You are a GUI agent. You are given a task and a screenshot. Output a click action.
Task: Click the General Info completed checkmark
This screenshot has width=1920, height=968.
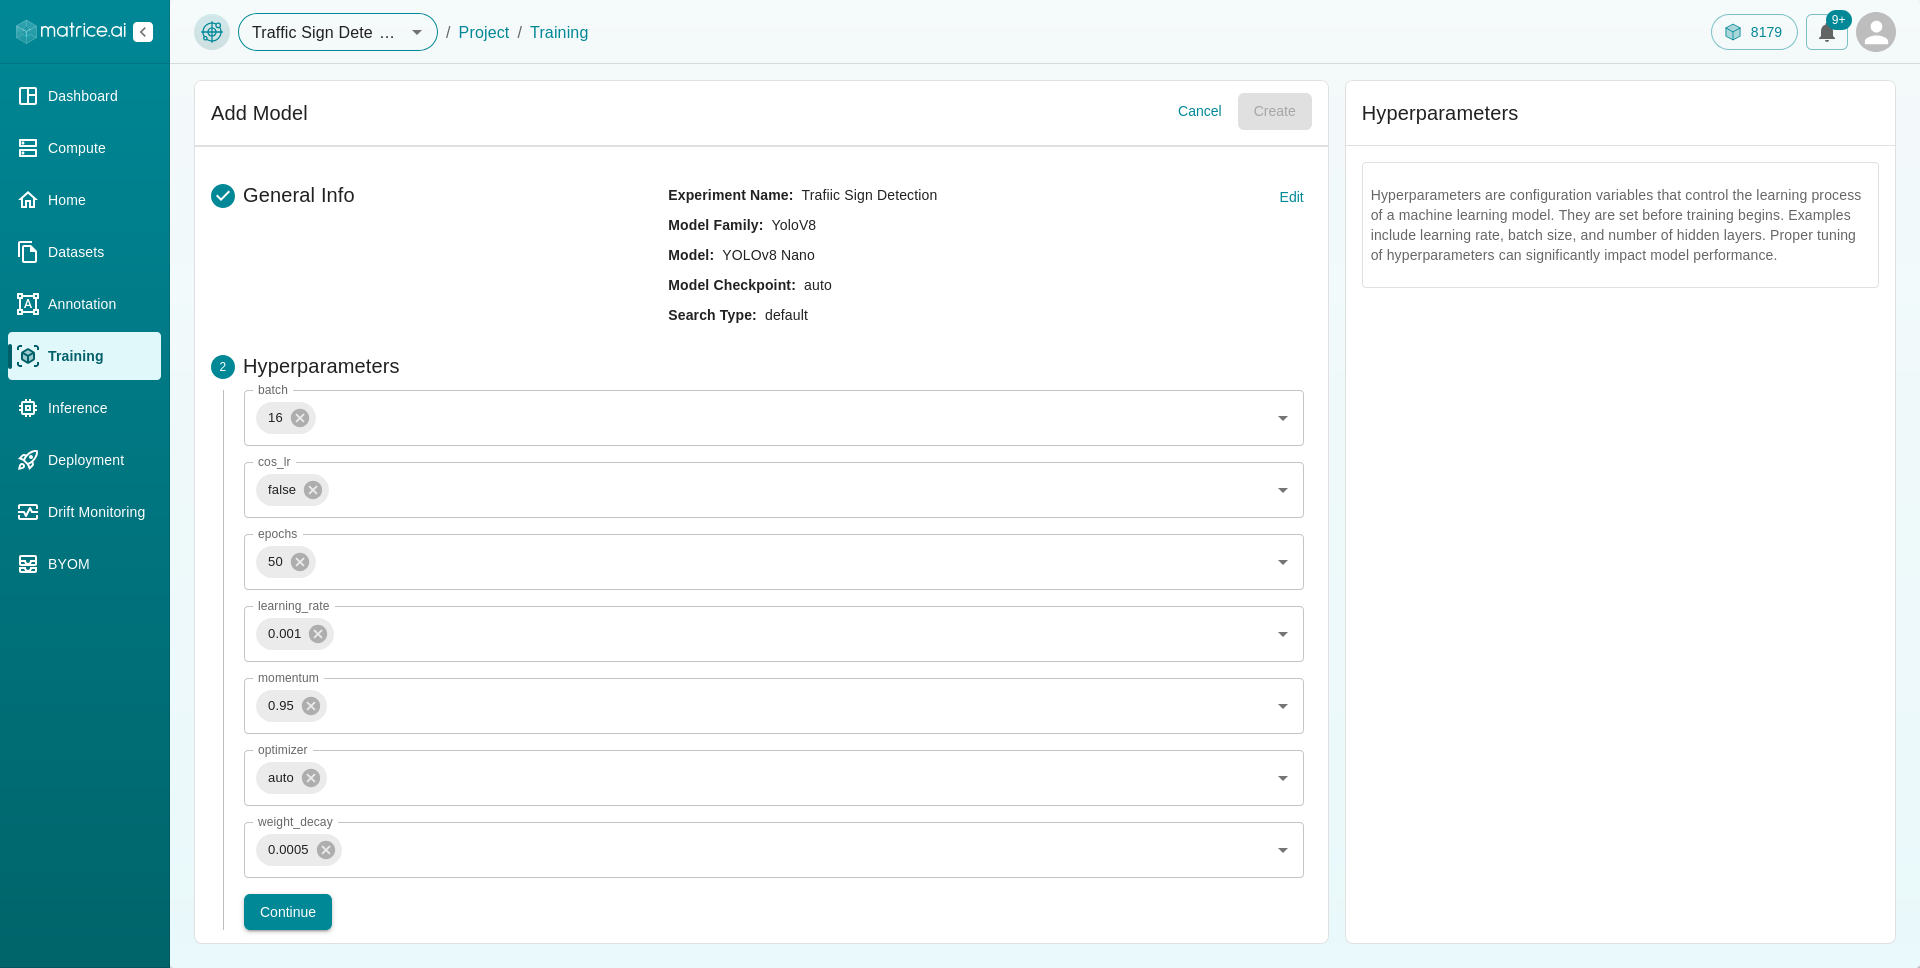223,196
